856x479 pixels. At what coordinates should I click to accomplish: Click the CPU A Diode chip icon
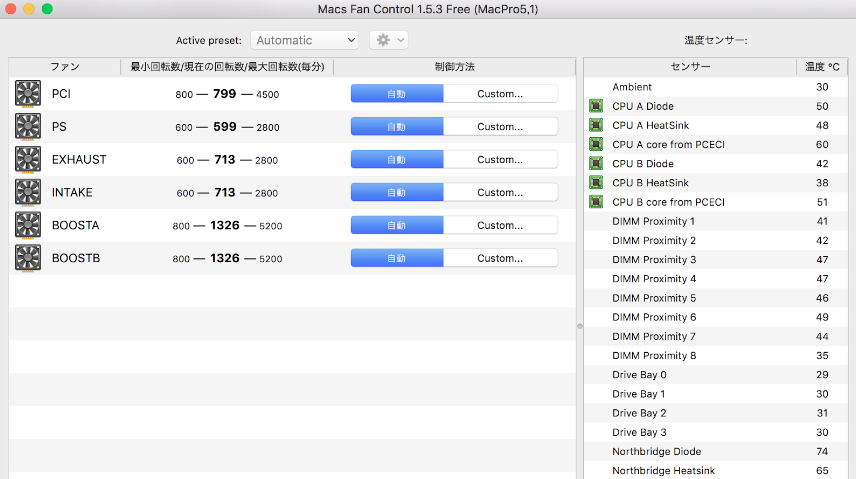click(x=596, y=106)
